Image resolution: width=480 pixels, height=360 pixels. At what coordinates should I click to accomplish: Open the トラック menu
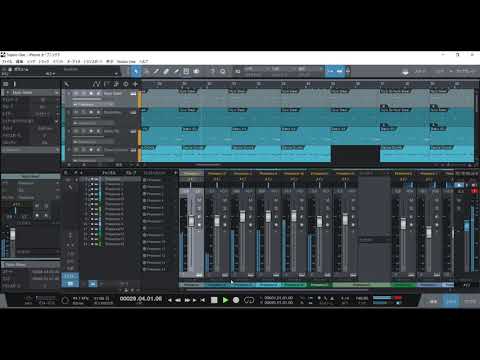tap(44, 62)
